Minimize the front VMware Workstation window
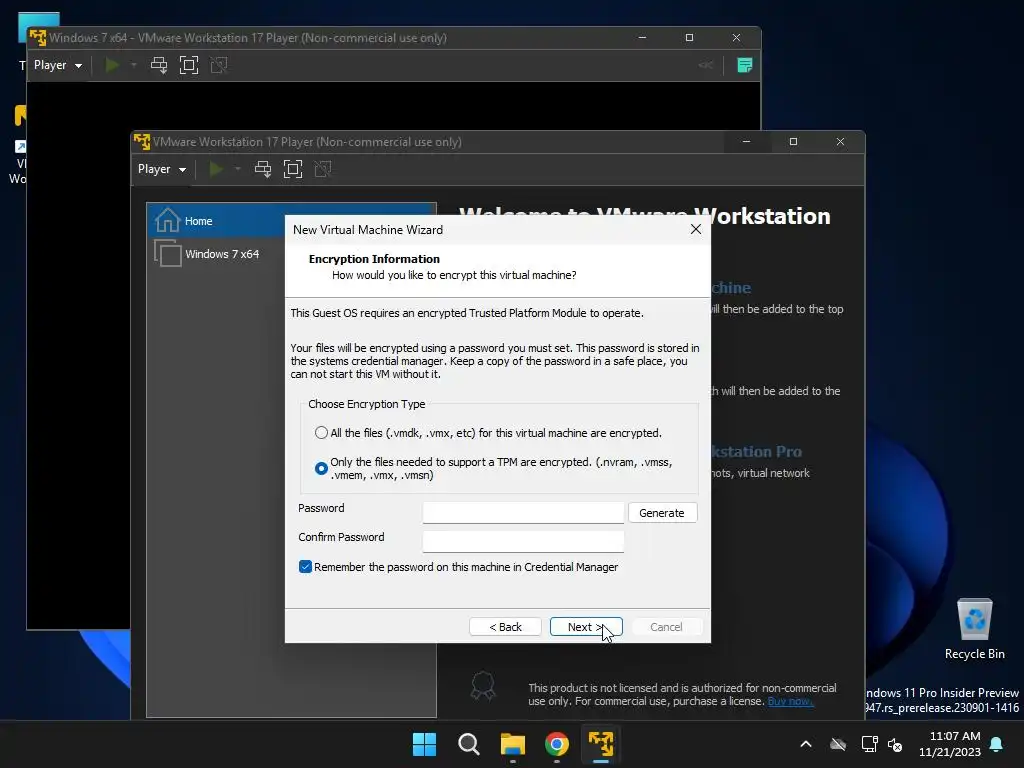The height and width of the screenshot is (768, 1024). click(746, 142)
